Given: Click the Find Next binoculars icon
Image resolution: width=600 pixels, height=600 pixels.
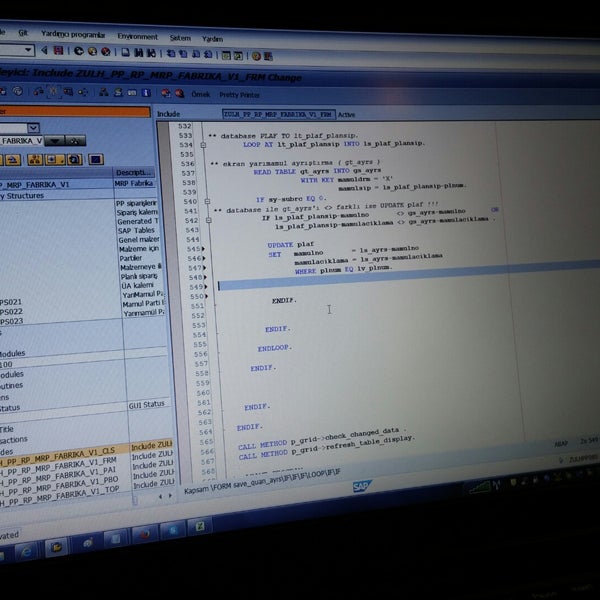Looking at the screenshot, I should [152, 53].
